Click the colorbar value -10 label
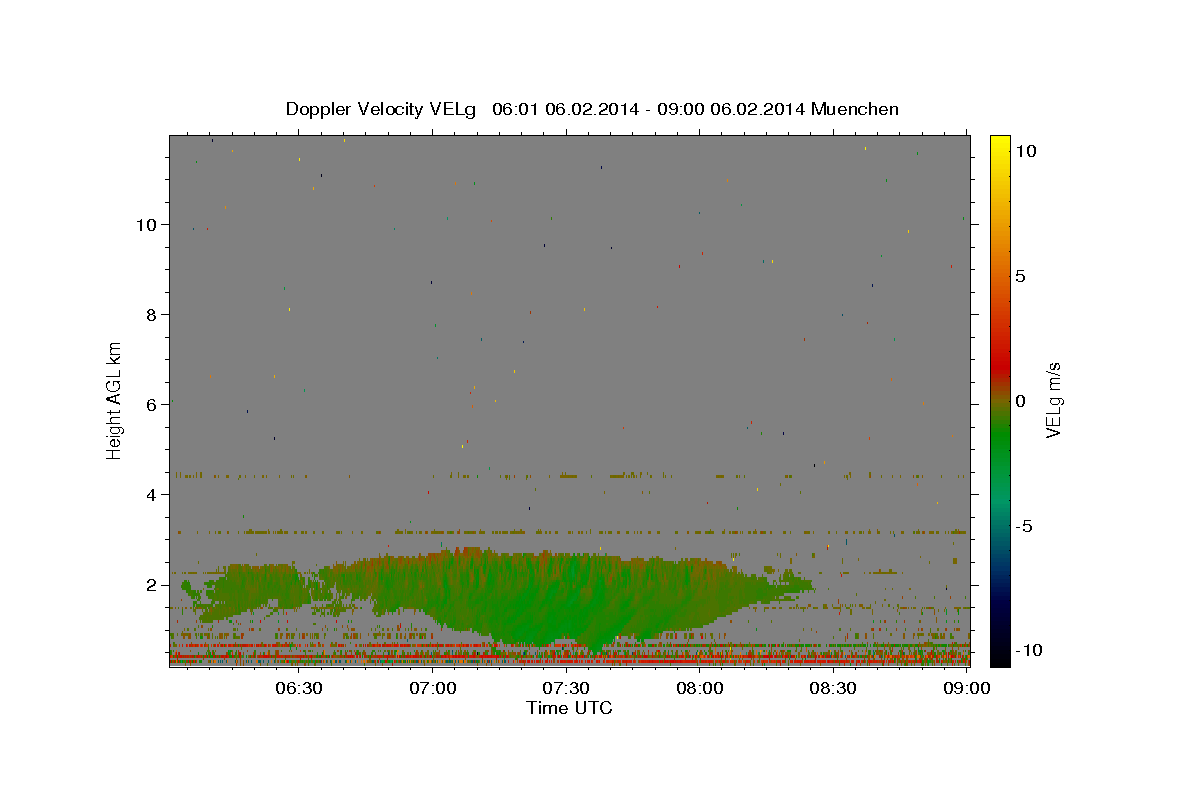 [1029, 651]
